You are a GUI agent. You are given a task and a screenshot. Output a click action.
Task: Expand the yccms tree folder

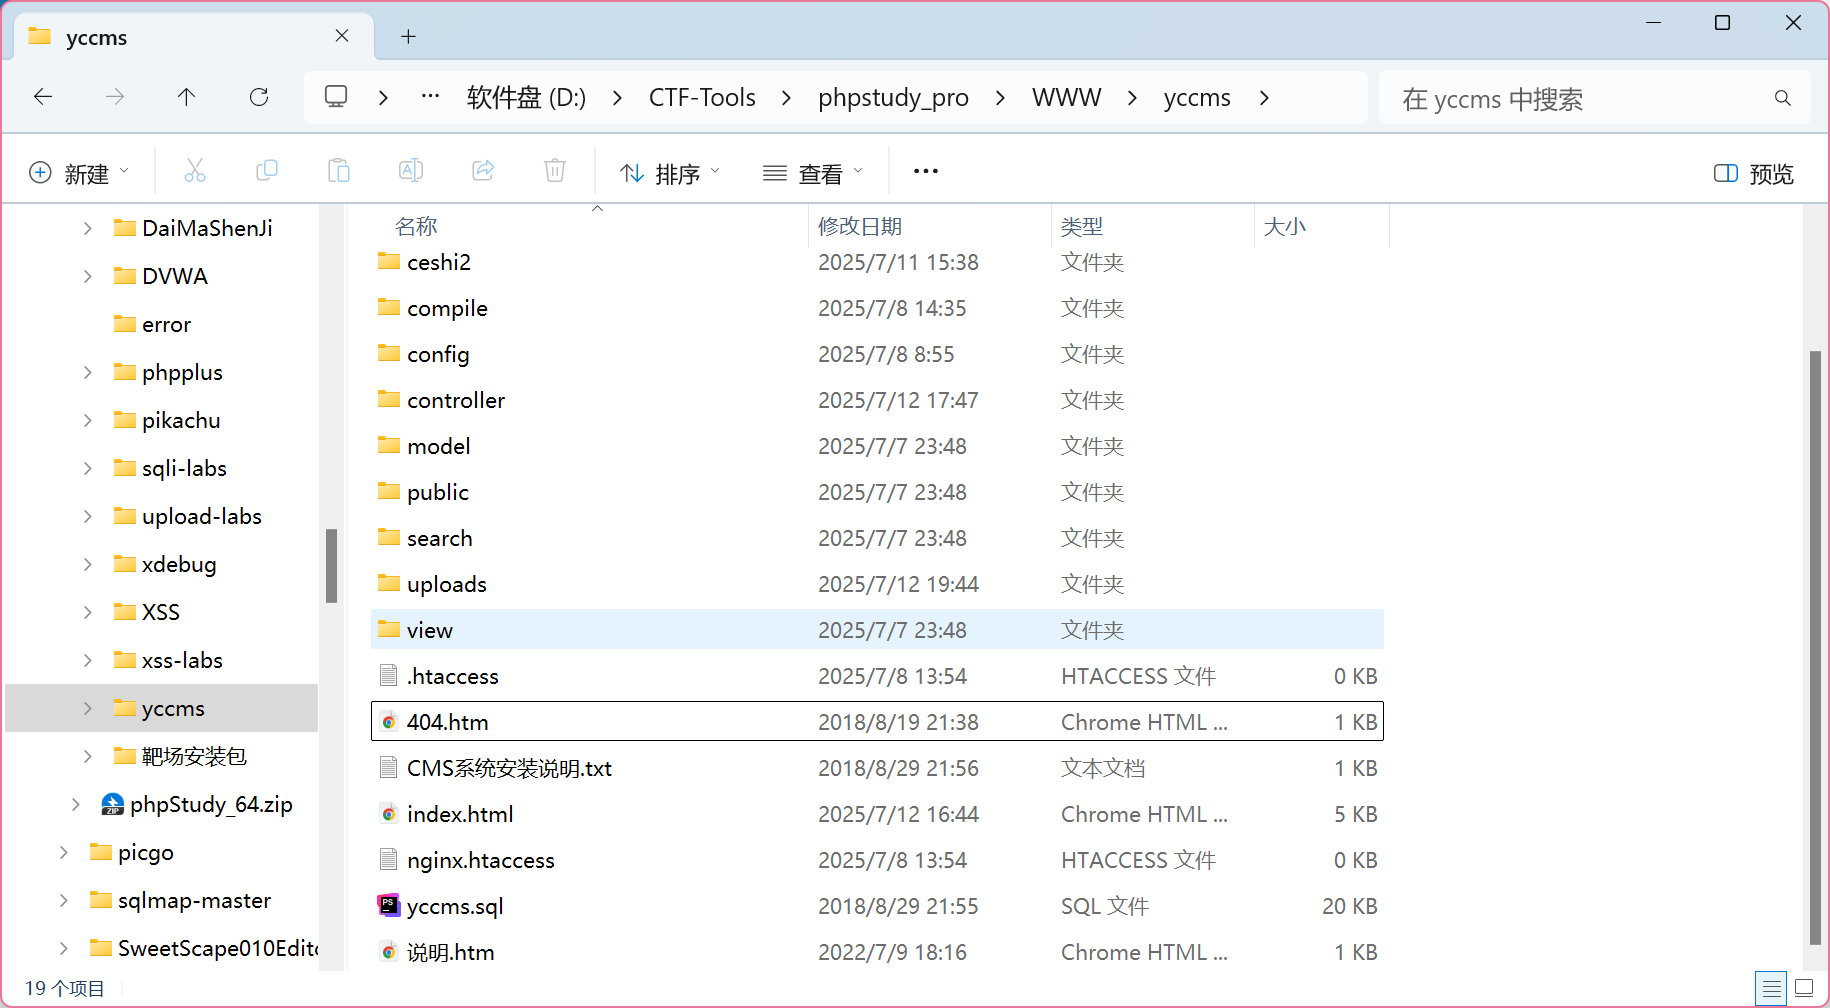click(x=88, y=708)
